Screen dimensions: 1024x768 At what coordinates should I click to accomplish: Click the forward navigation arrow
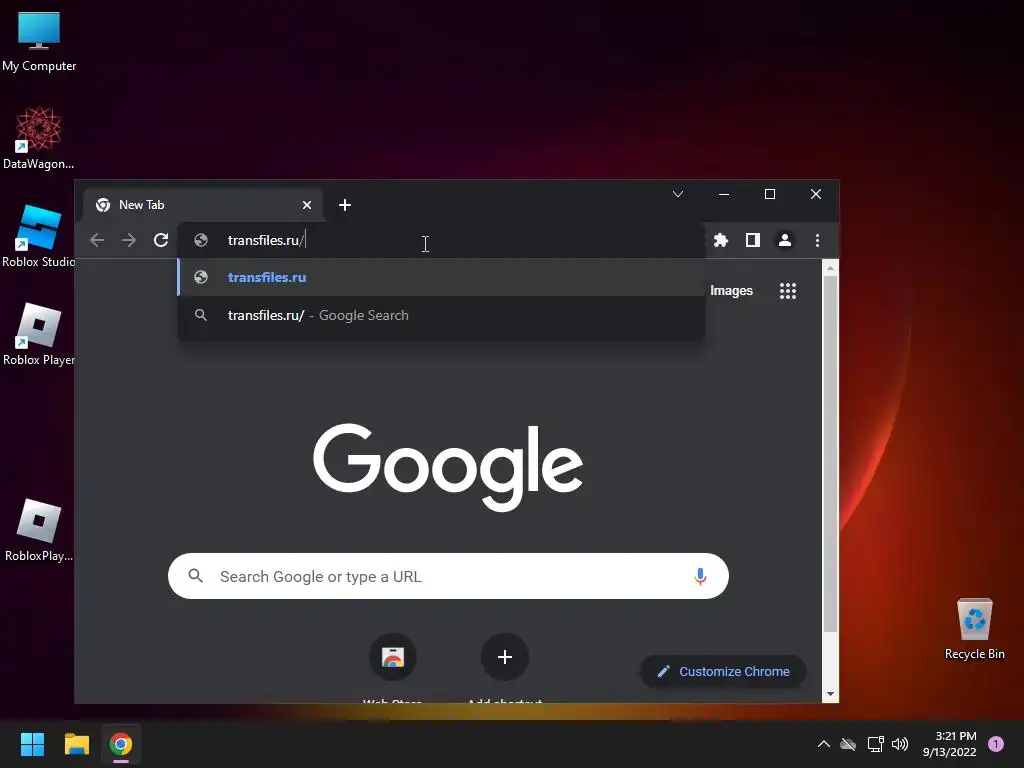pos(129,240)
